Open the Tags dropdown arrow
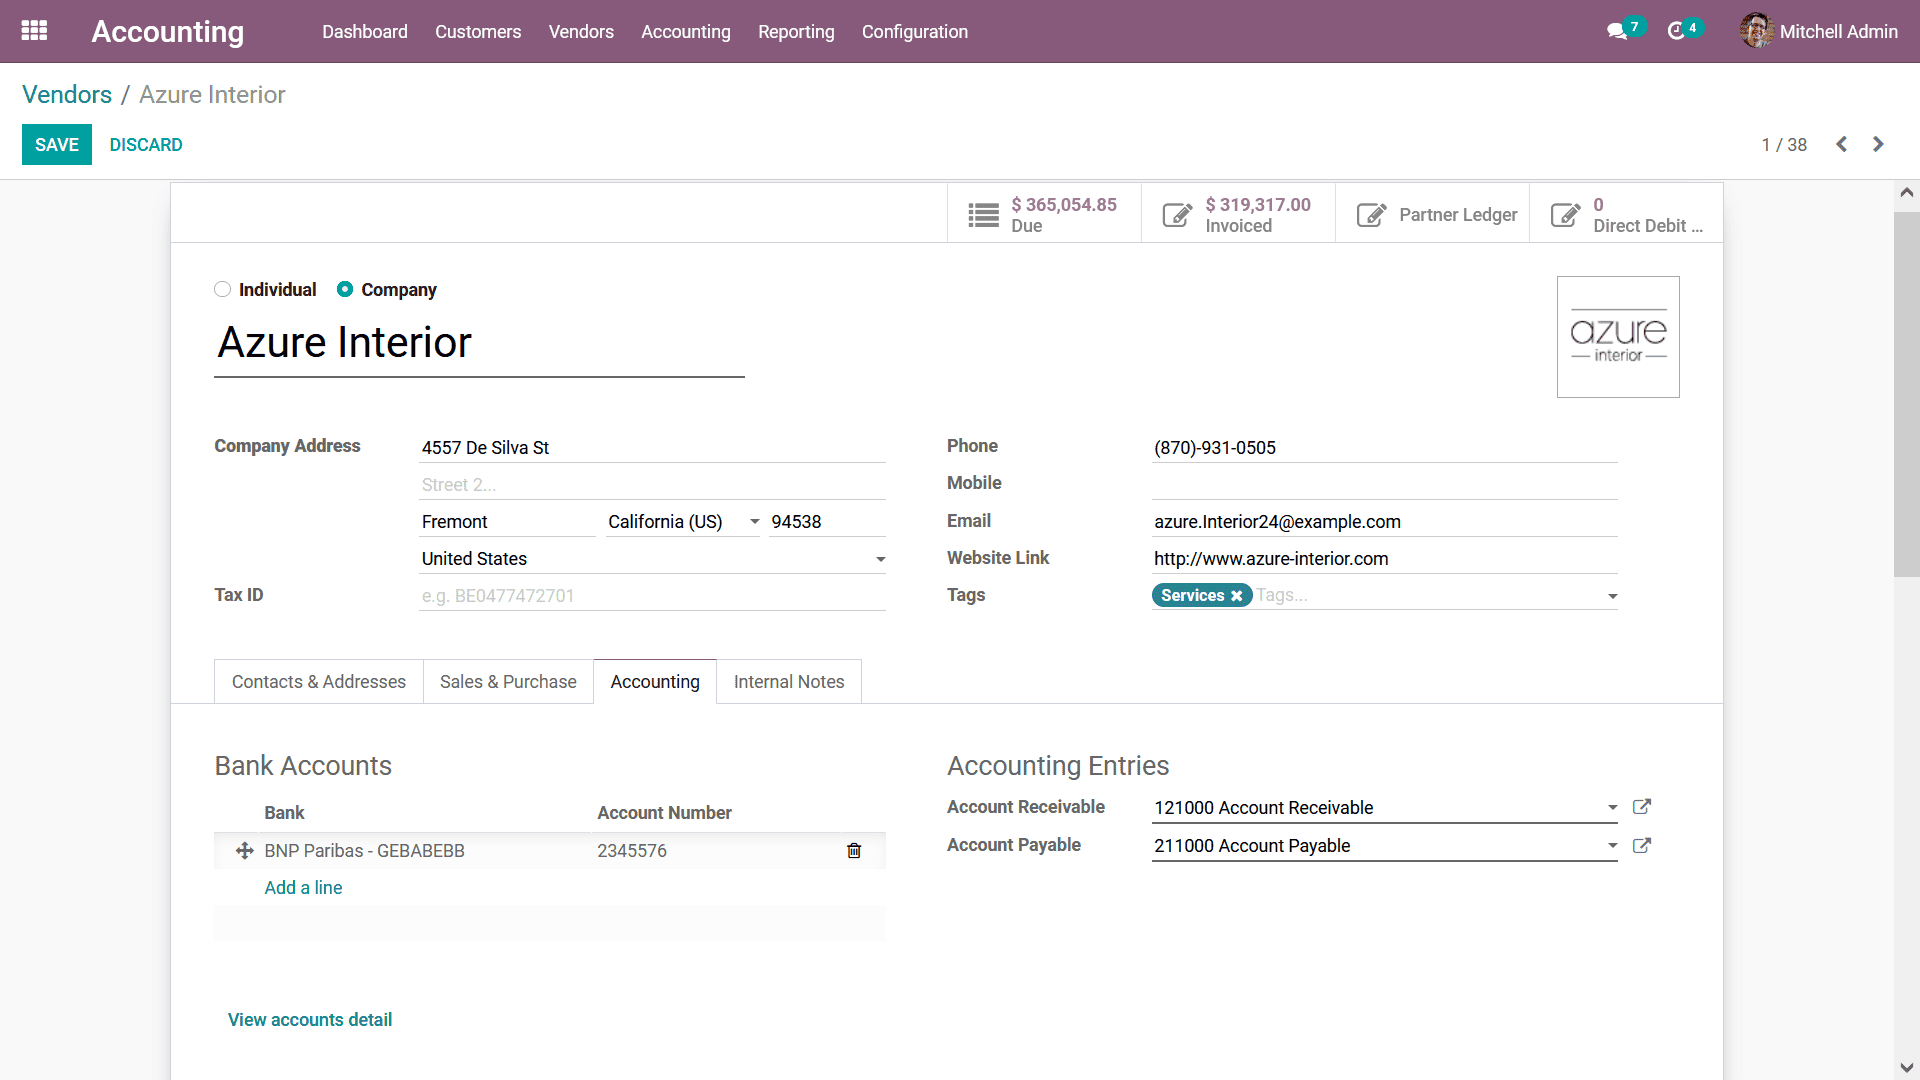 pyautogui.click(x=1612, y=597)
